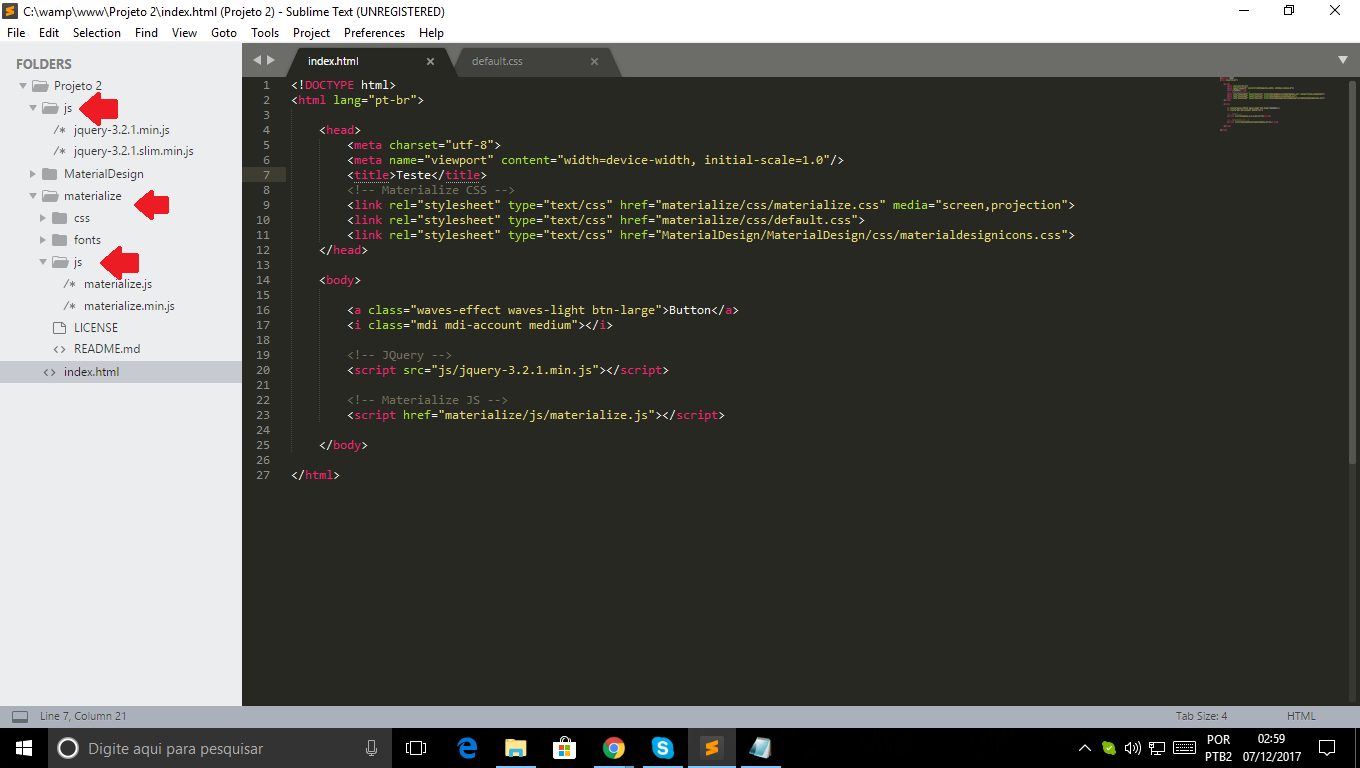Collapse the top-level js folder arrow
Viewport: 1360px width, 768px height.
click(x=32, y=108)
